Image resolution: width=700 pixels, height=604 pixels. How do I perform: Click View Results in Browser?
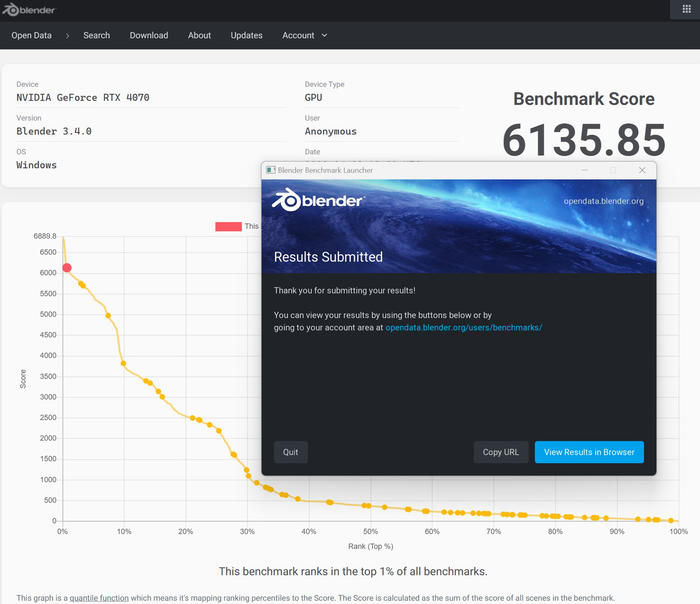click(x=589, y=452)
